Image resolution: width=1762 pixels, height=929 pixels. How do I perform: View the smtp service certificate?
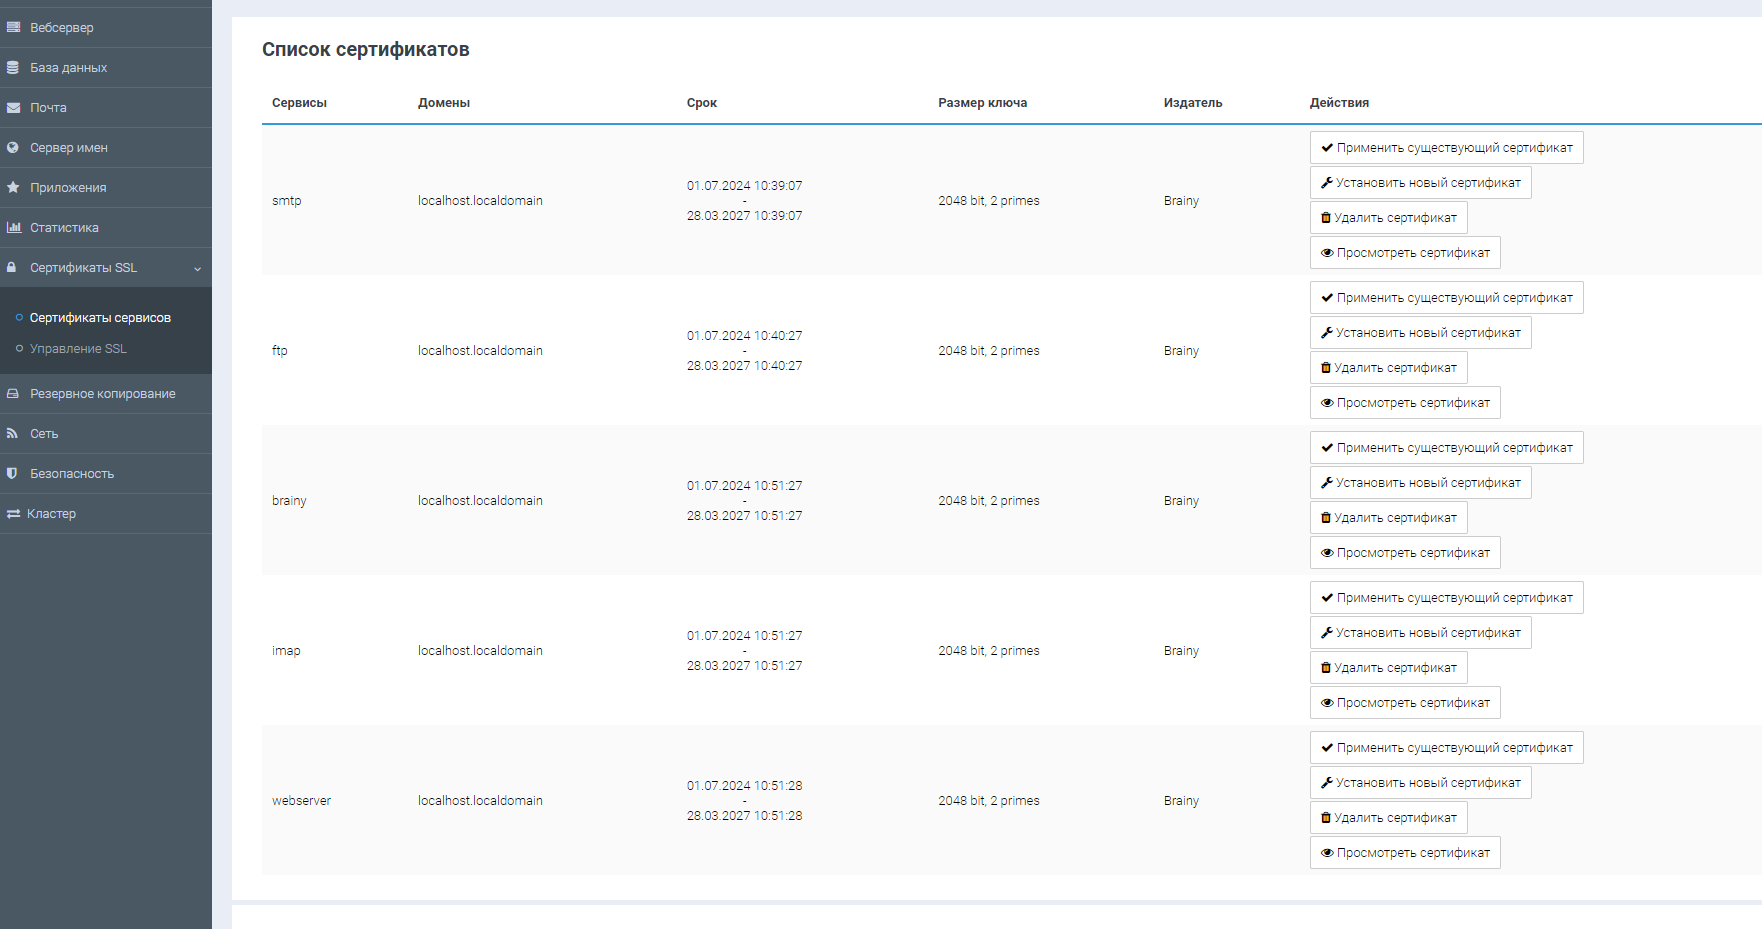click(1405, 253)
